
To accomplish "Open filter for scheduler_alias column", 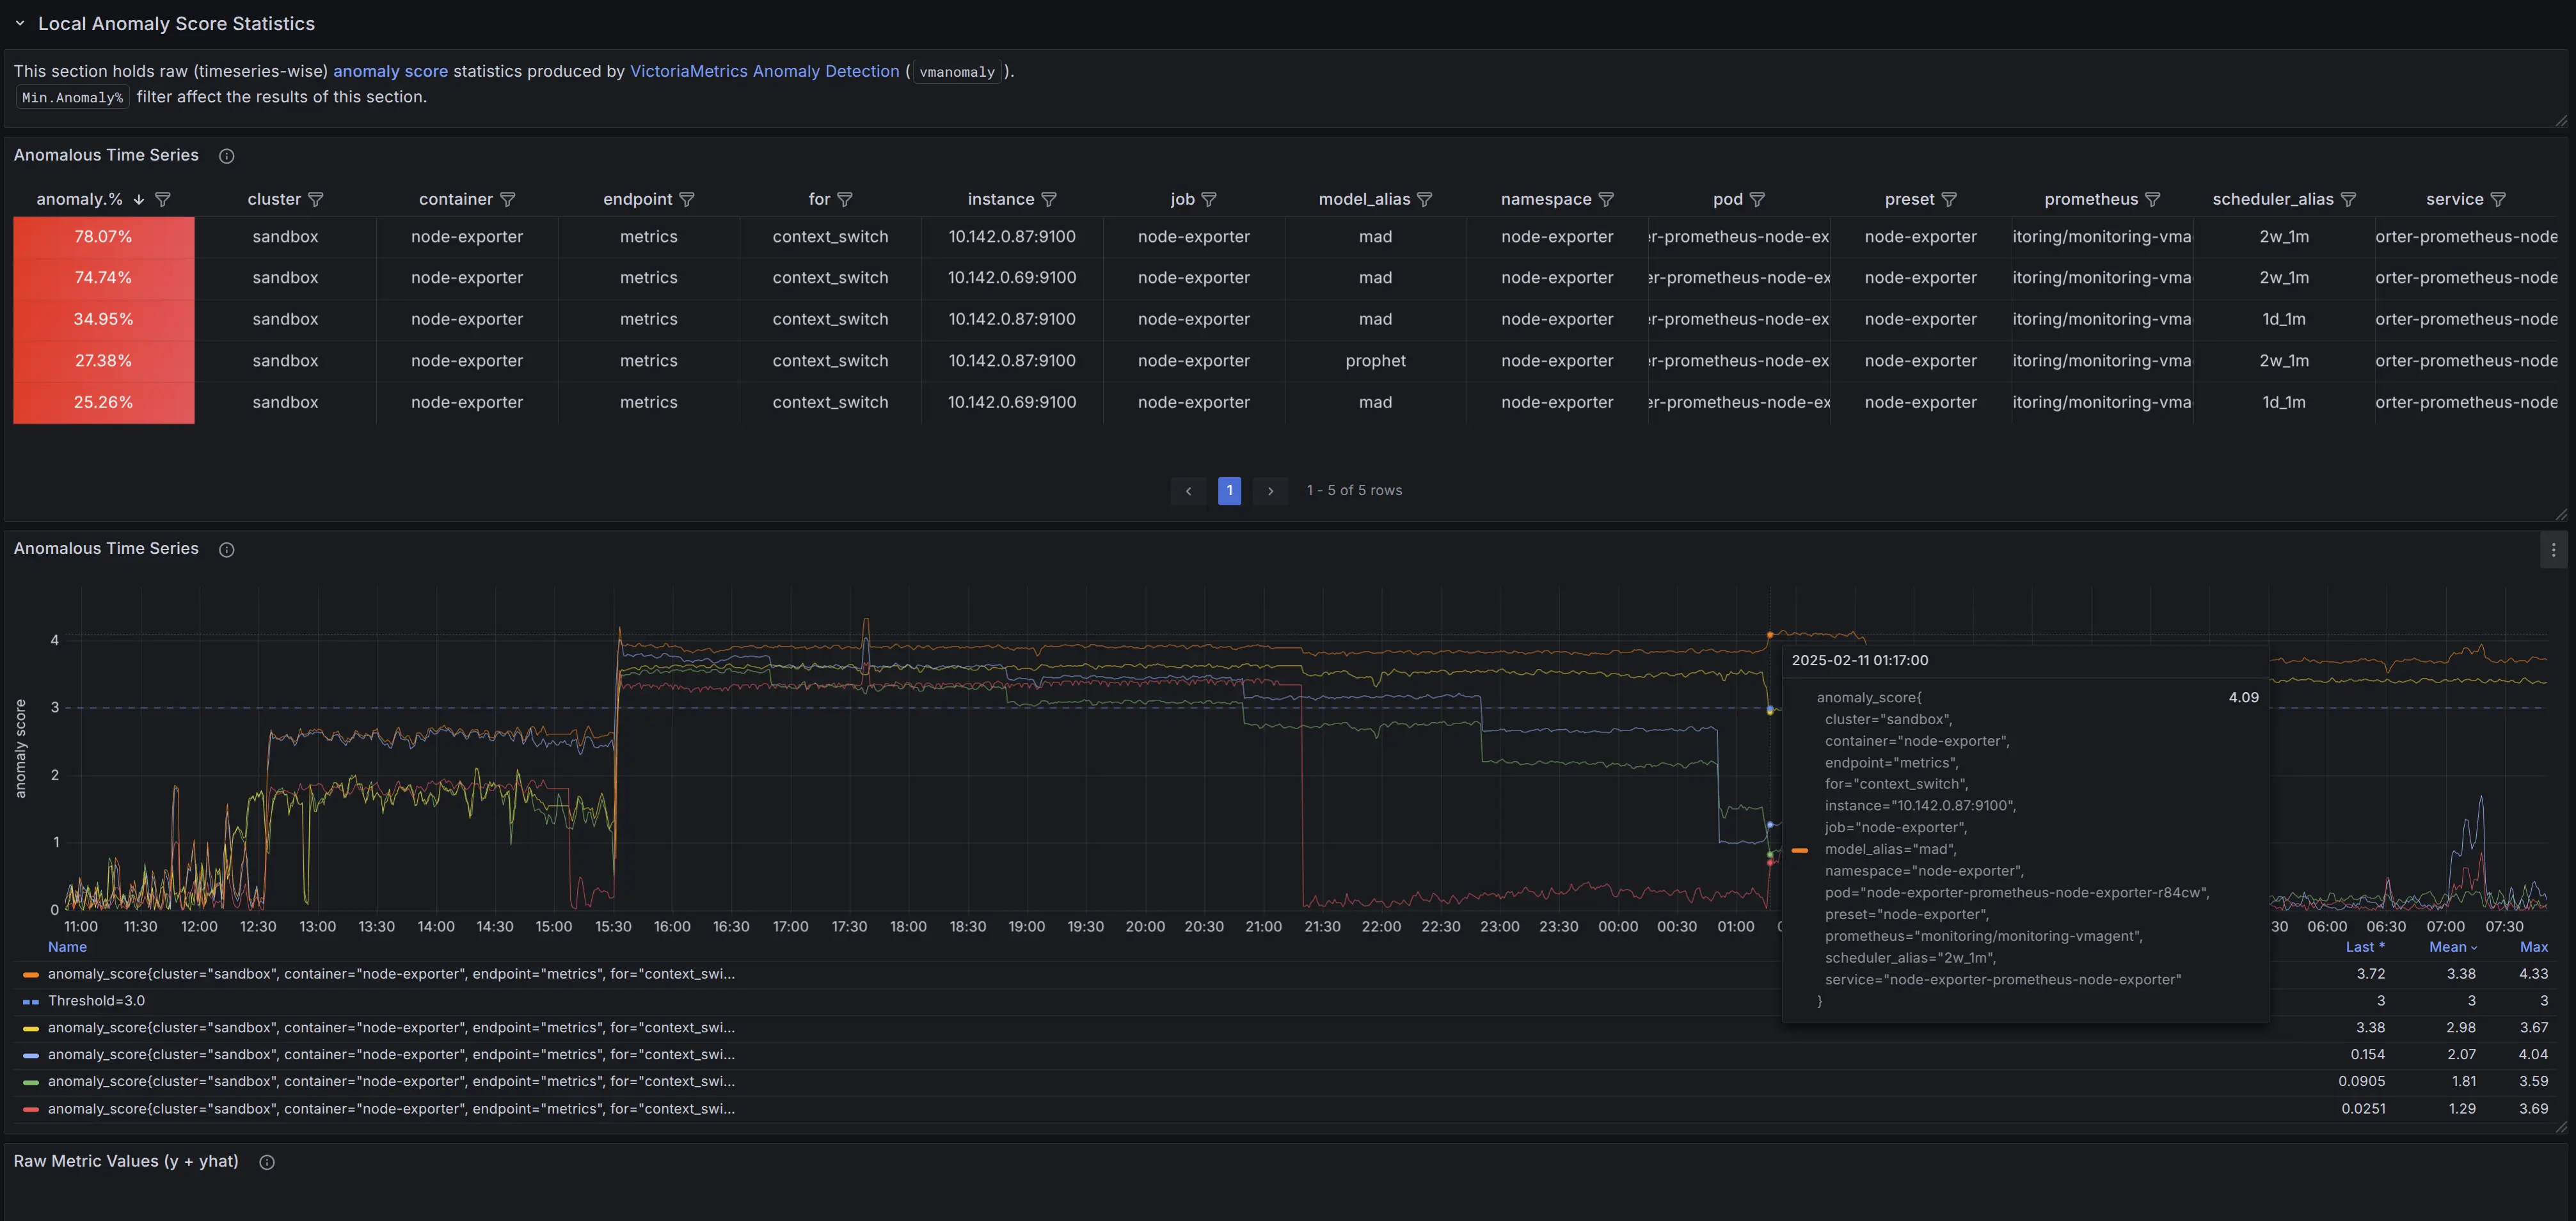I will [x=2348, y=200].
